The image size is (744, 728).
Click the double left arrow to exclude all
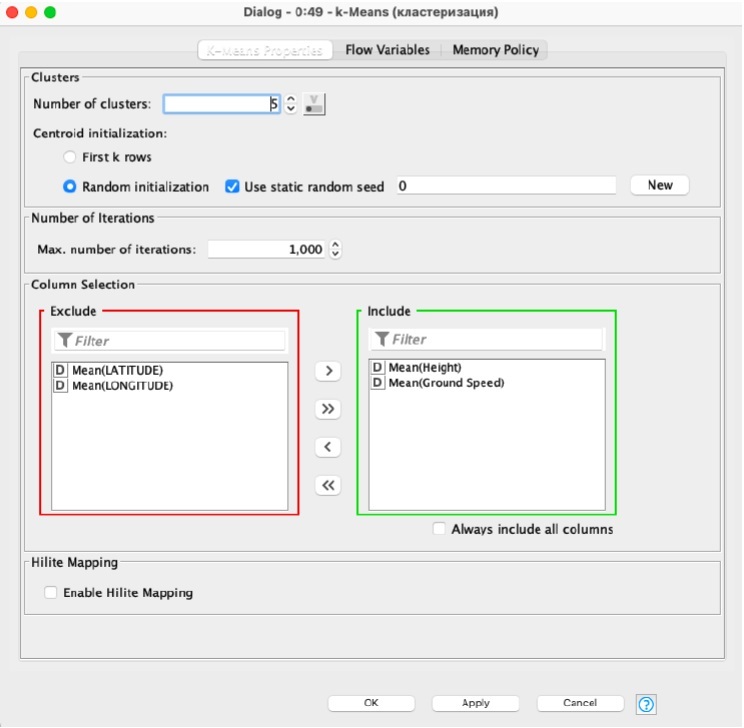pyautogui.click(x=327, y=486)
